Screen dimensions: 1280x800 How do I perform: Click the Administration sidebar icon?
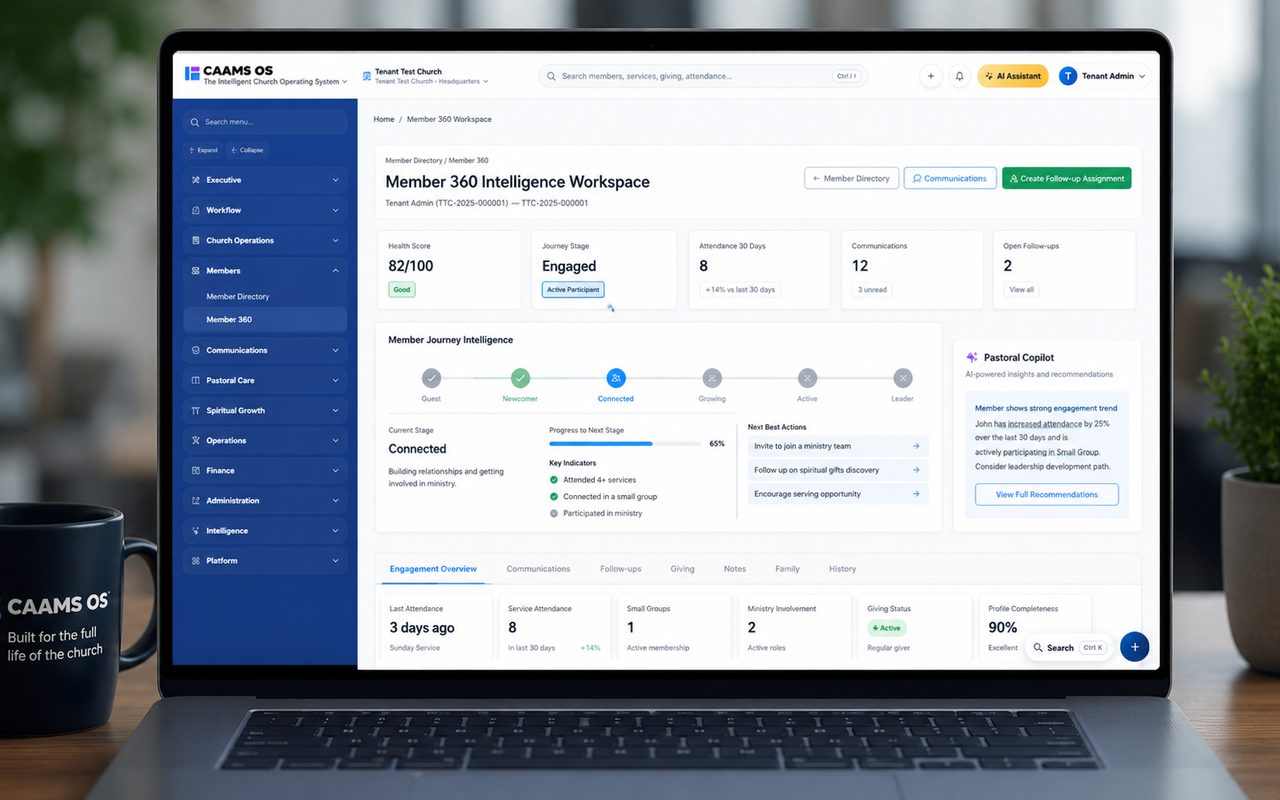tap(195, 500)
